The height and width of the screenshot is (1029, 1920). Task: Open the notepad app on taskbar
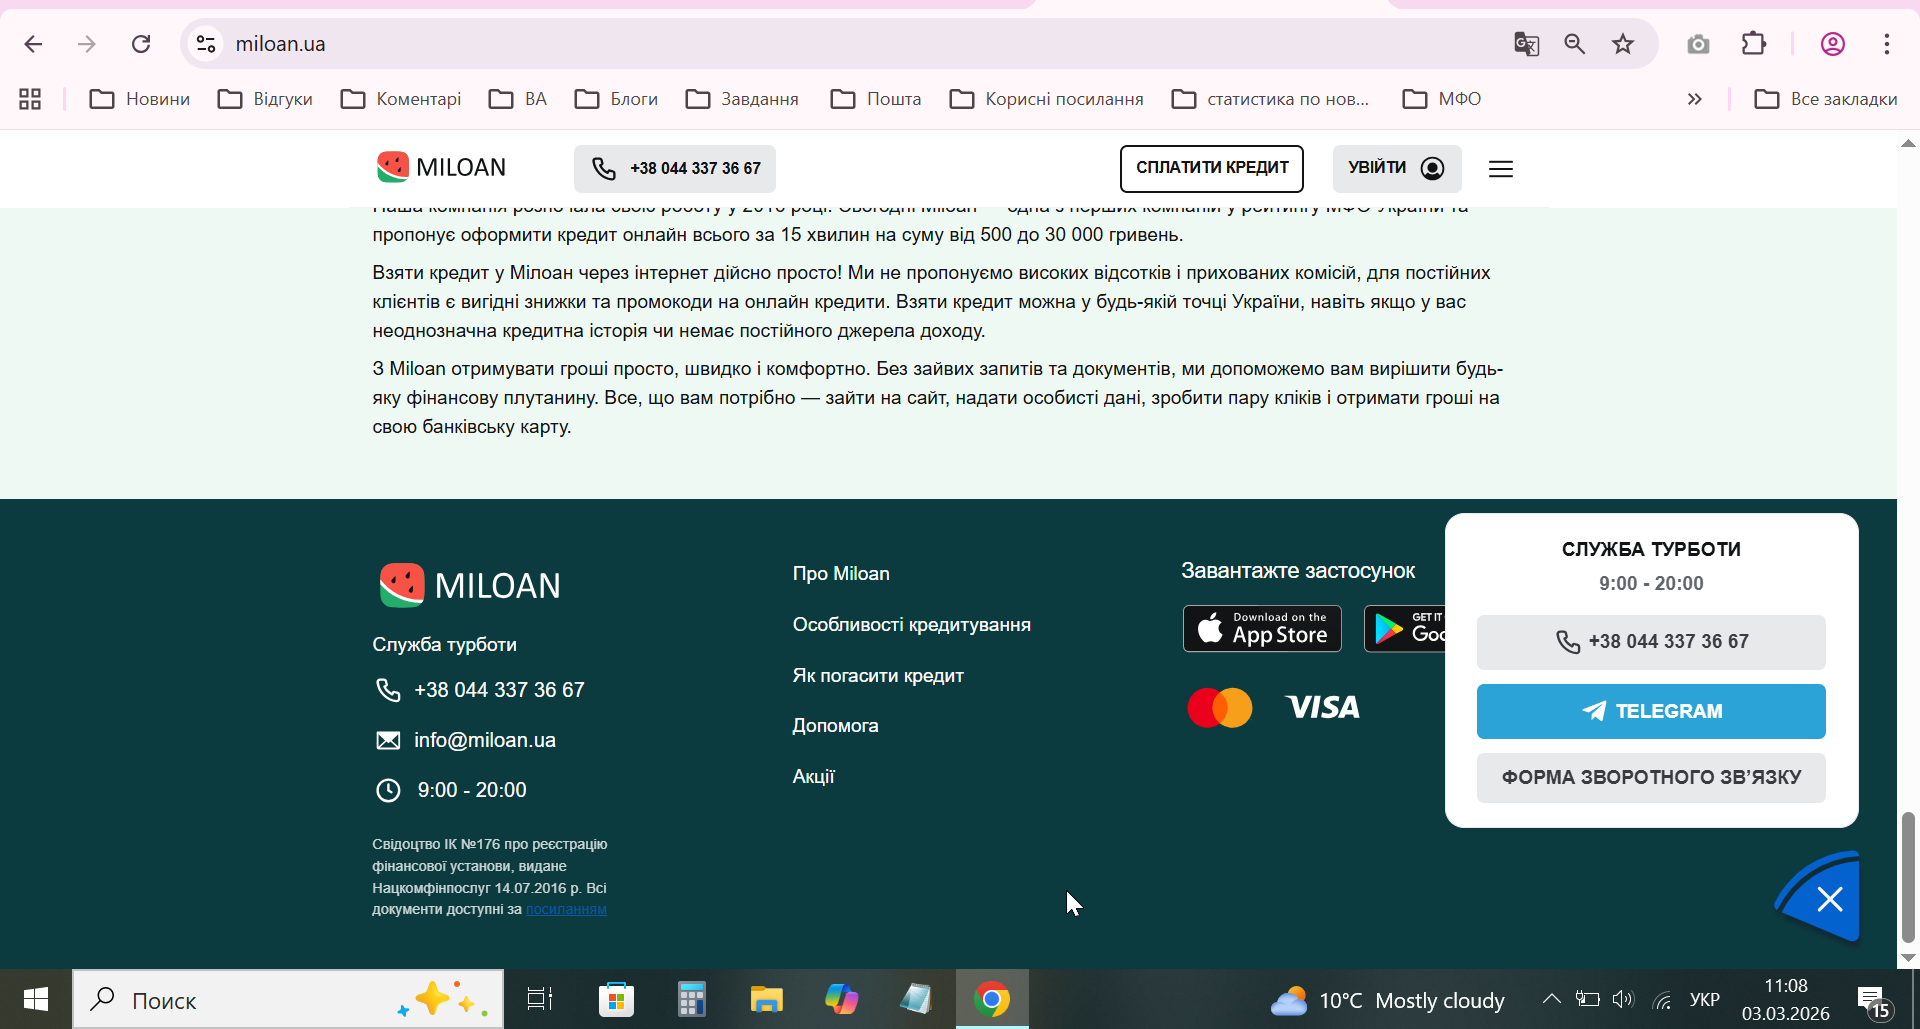tap(916, 999)
